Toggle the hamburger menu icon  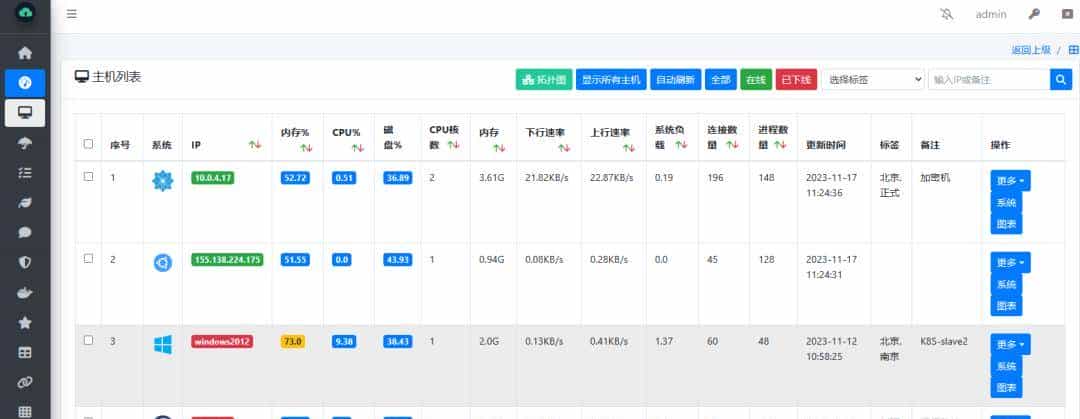tap(72, 14)
